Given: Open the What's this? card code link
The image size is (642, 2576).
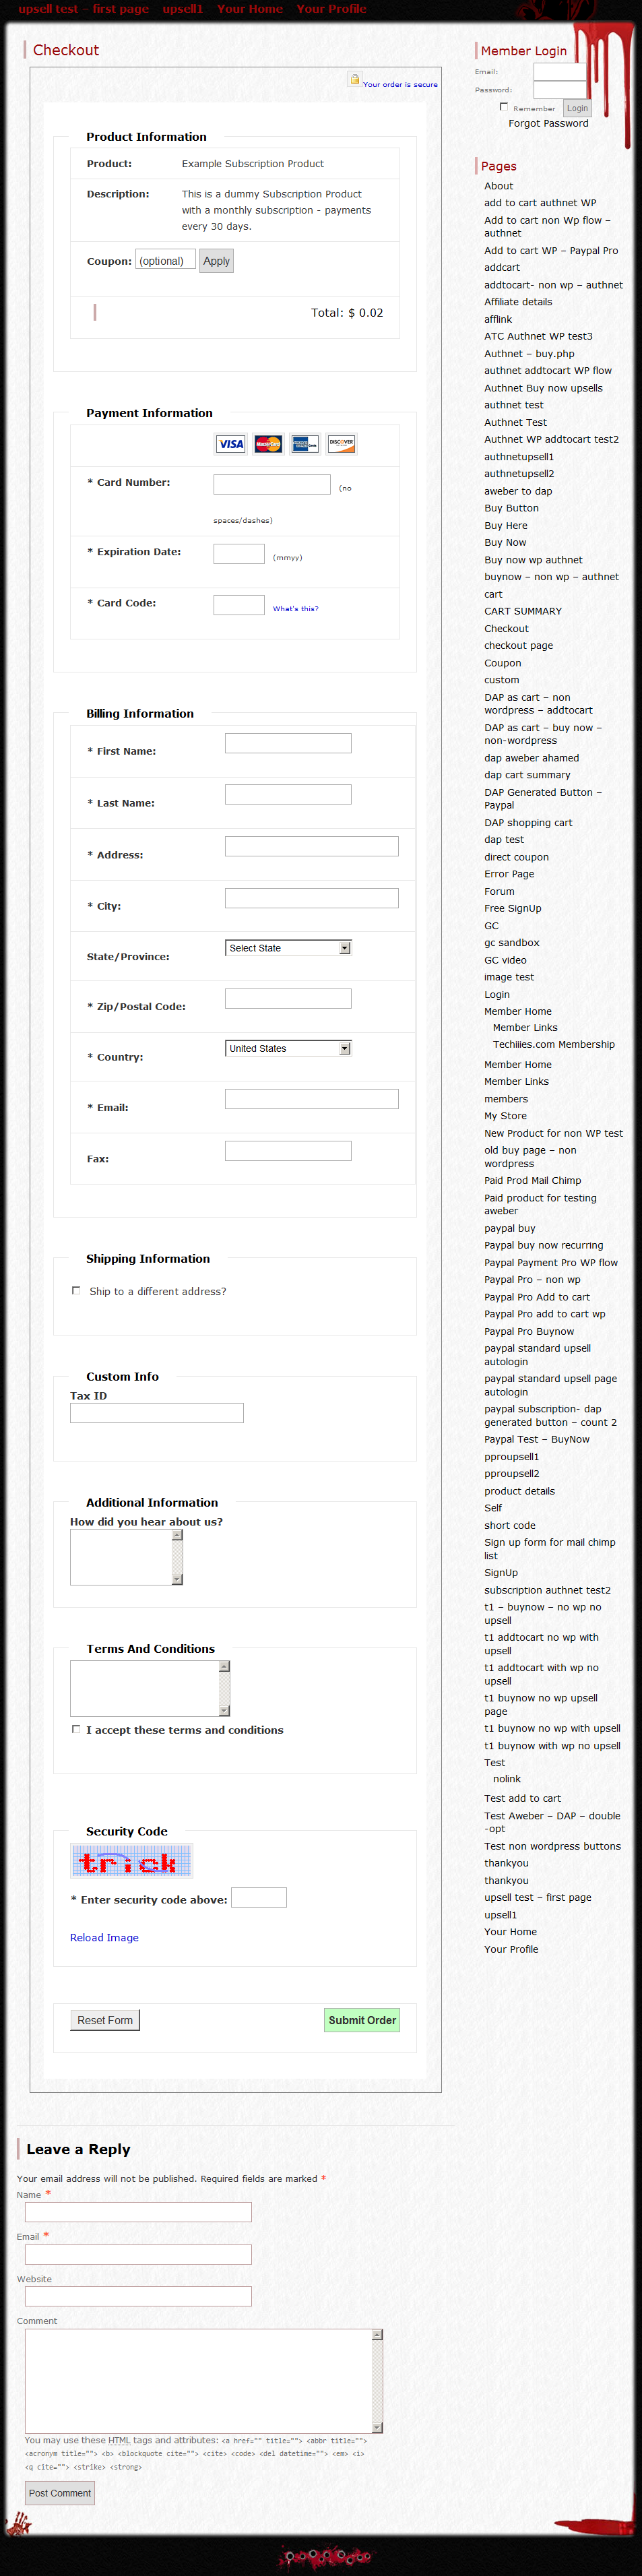Looking at the screenshot, I should coord(295,608).
